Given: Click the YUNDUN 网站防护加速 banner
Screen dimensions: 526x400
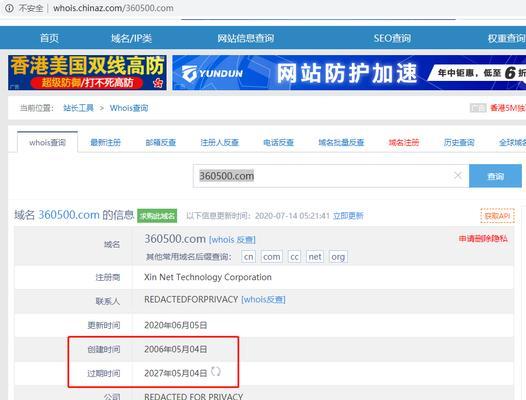Looking at the screenshot, I should click(x=349, y=72).
